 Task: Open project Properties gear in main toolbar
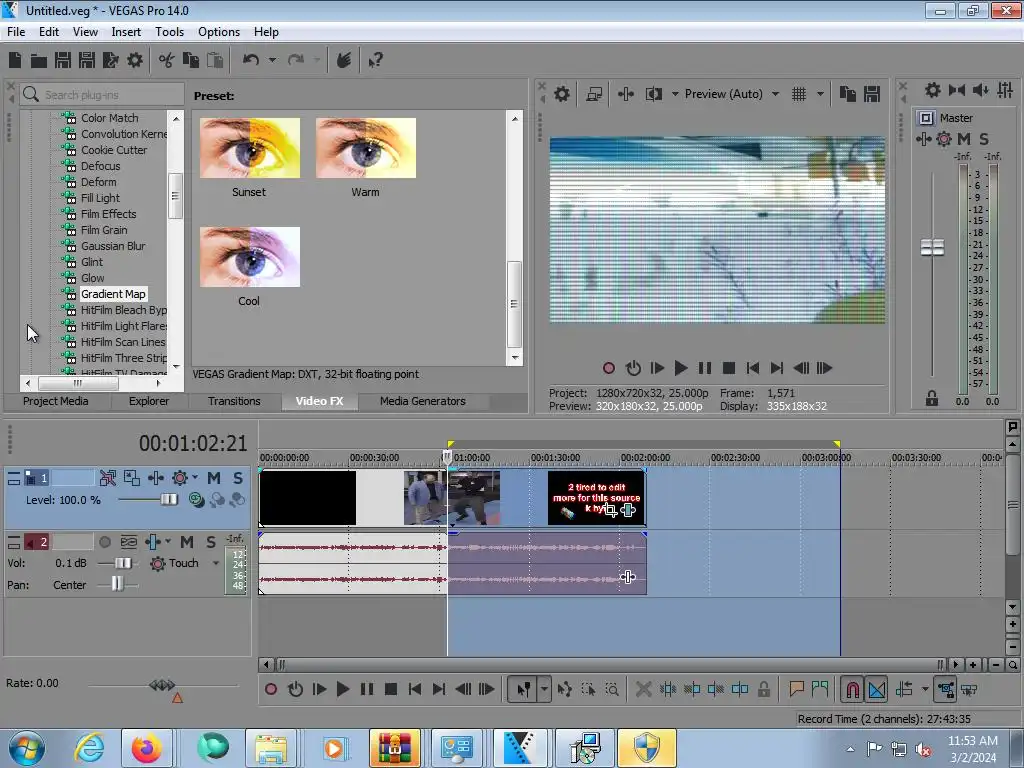[x=135, y=61]
